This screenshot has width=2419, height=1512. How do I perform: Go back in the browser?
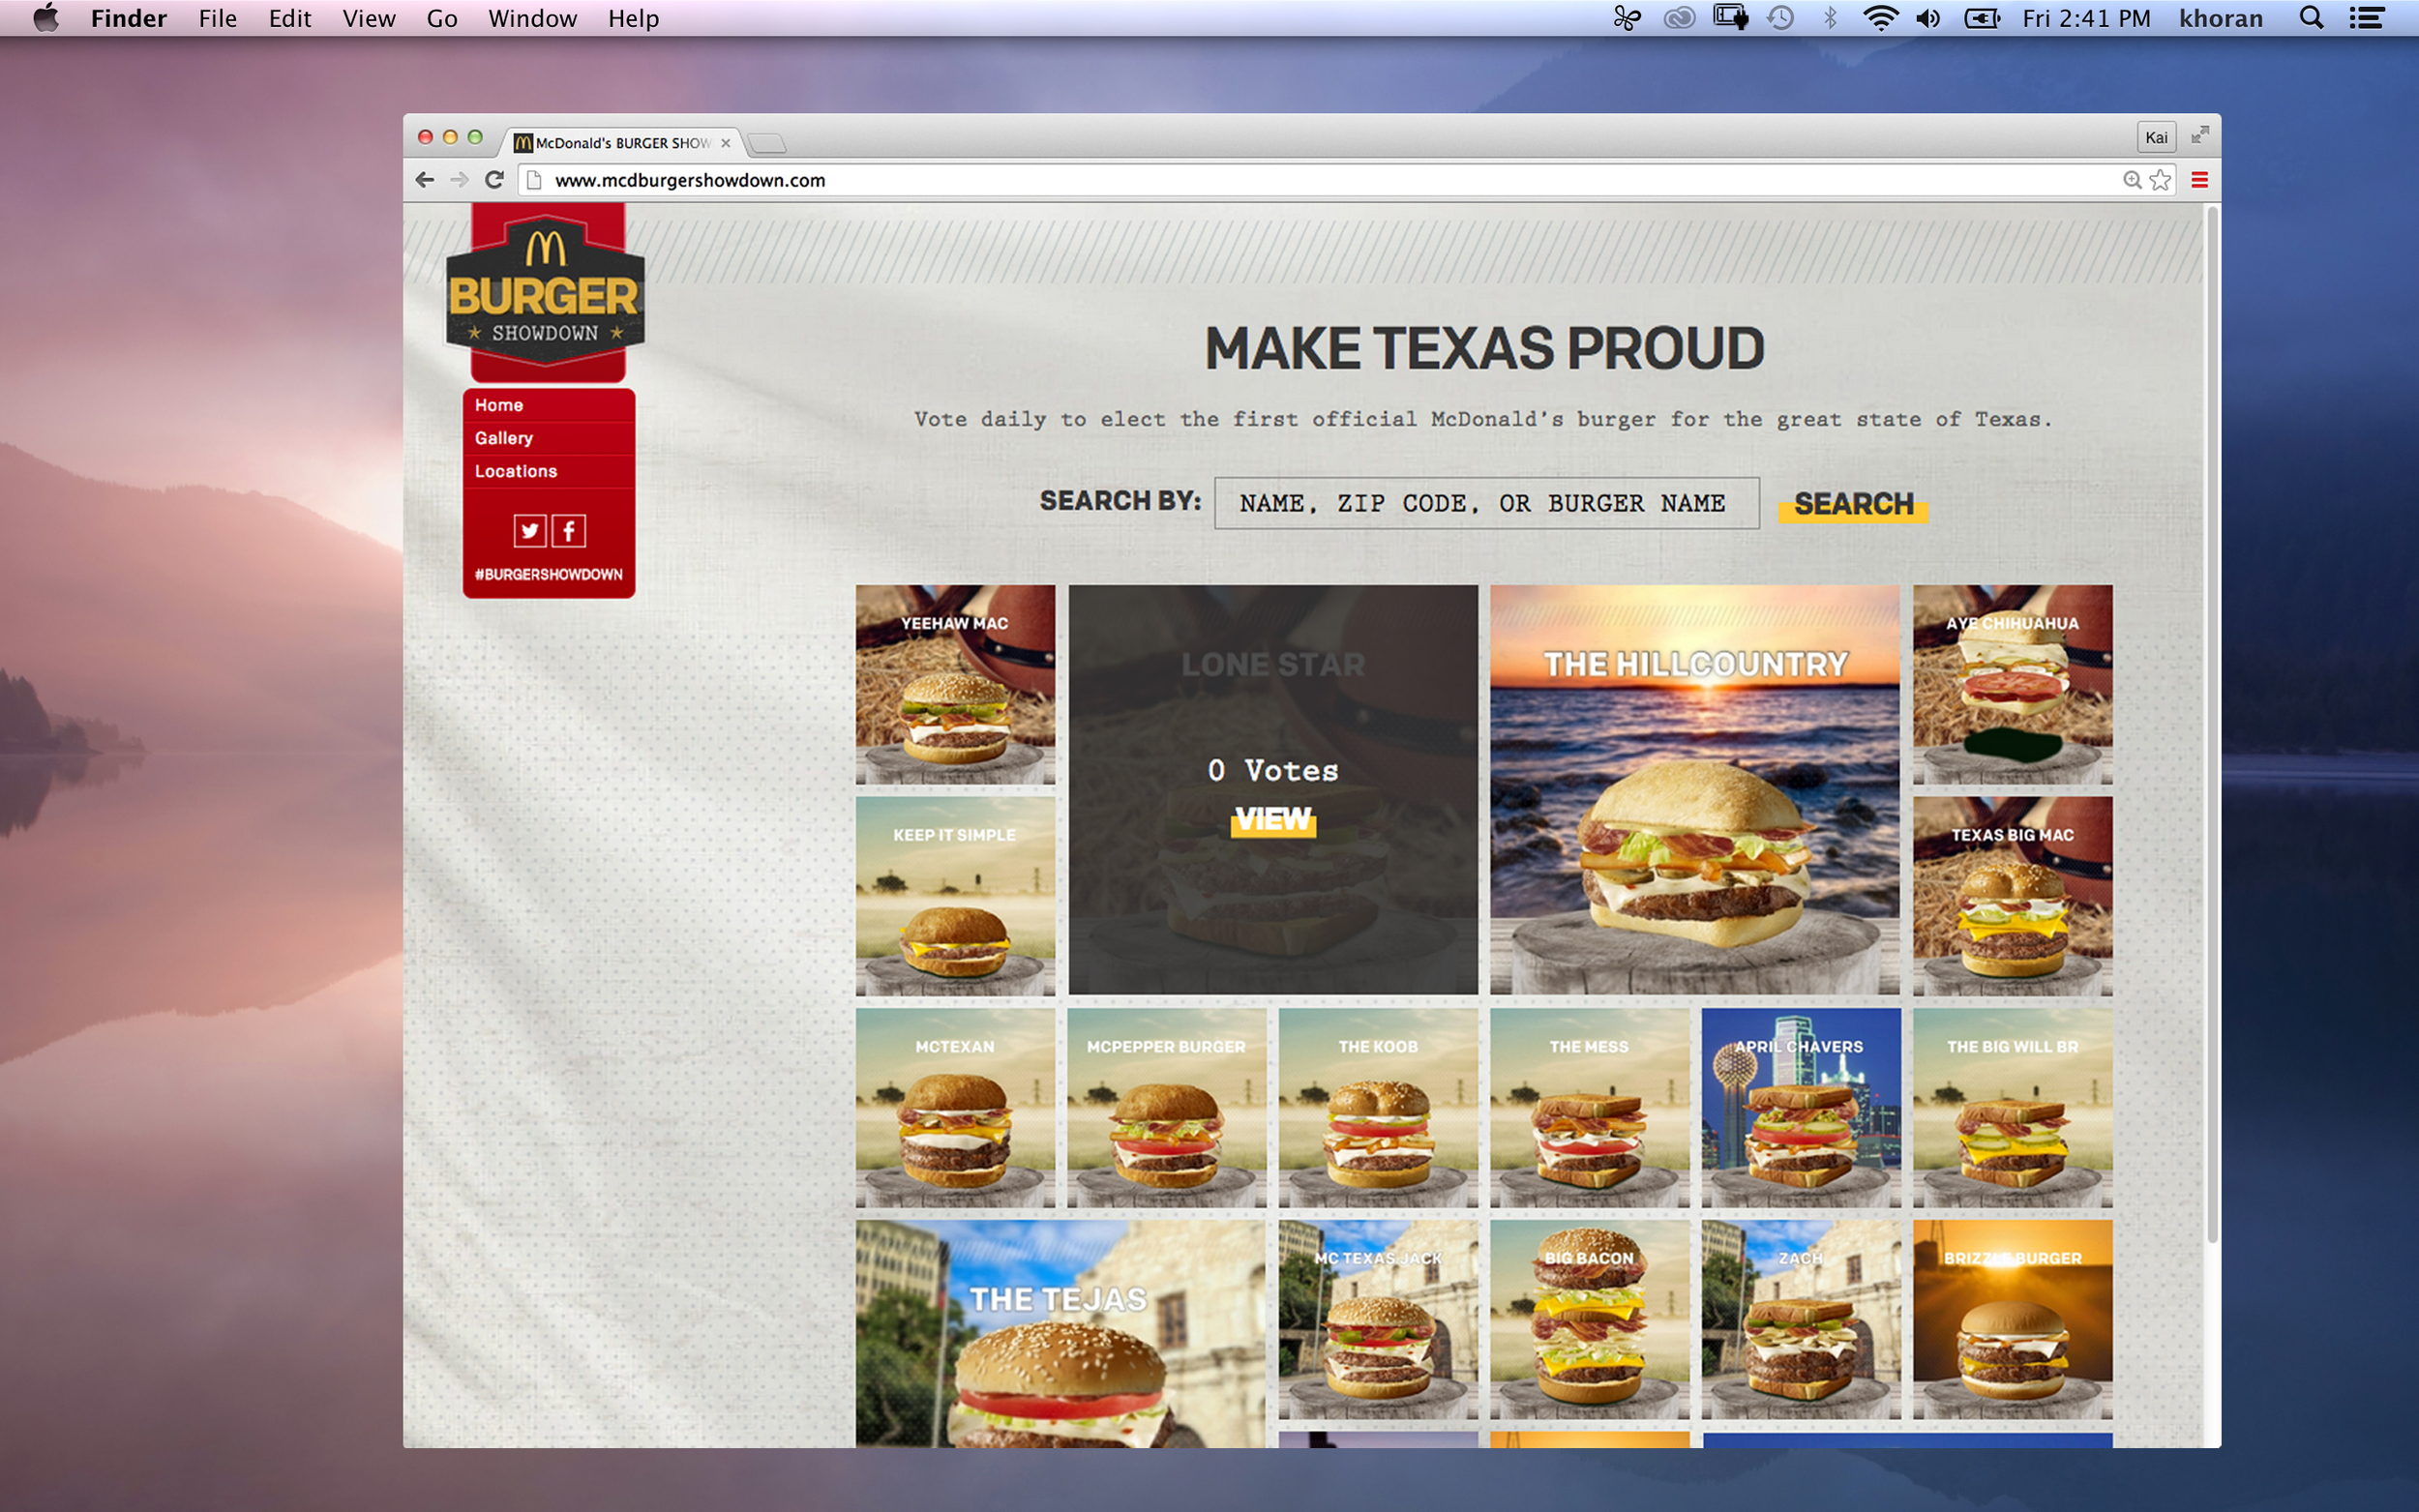click(x=425, y=180)
